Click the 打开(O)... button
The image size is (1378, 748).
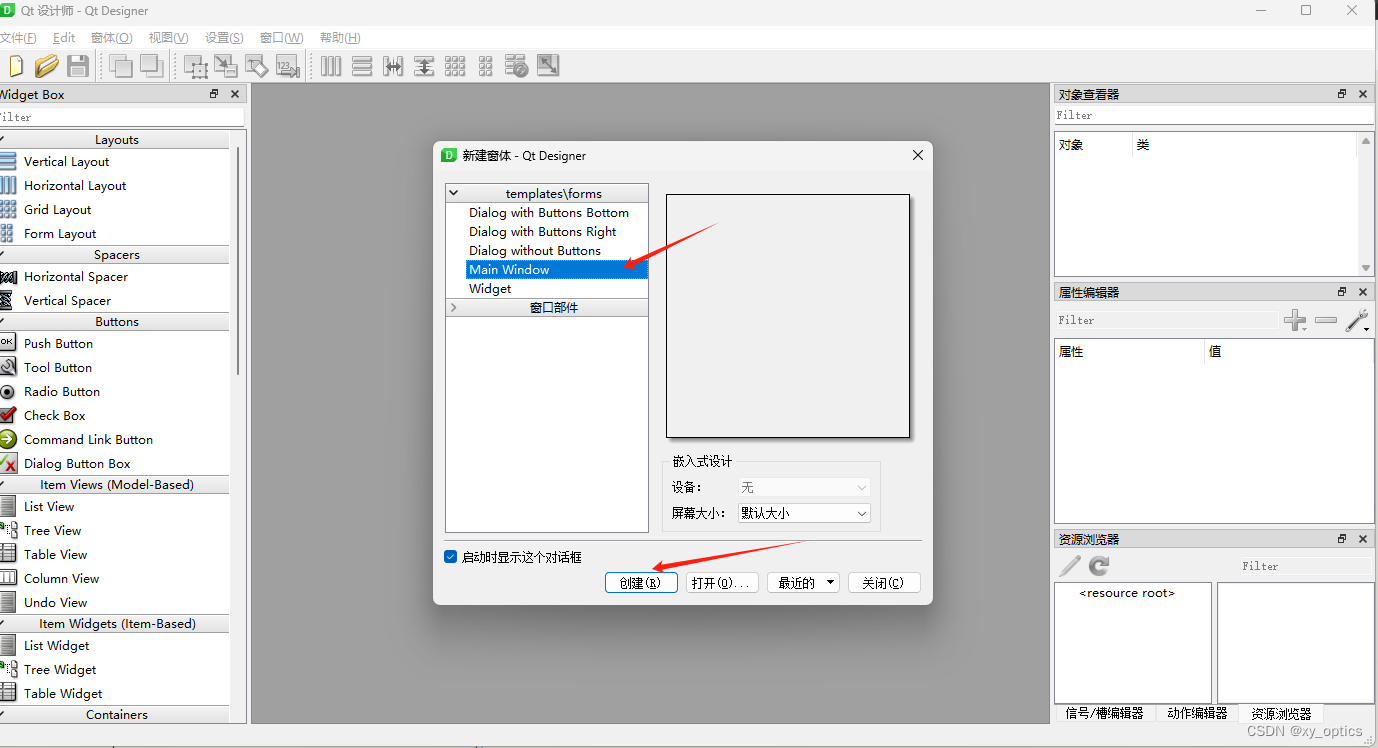click(721, 583)
